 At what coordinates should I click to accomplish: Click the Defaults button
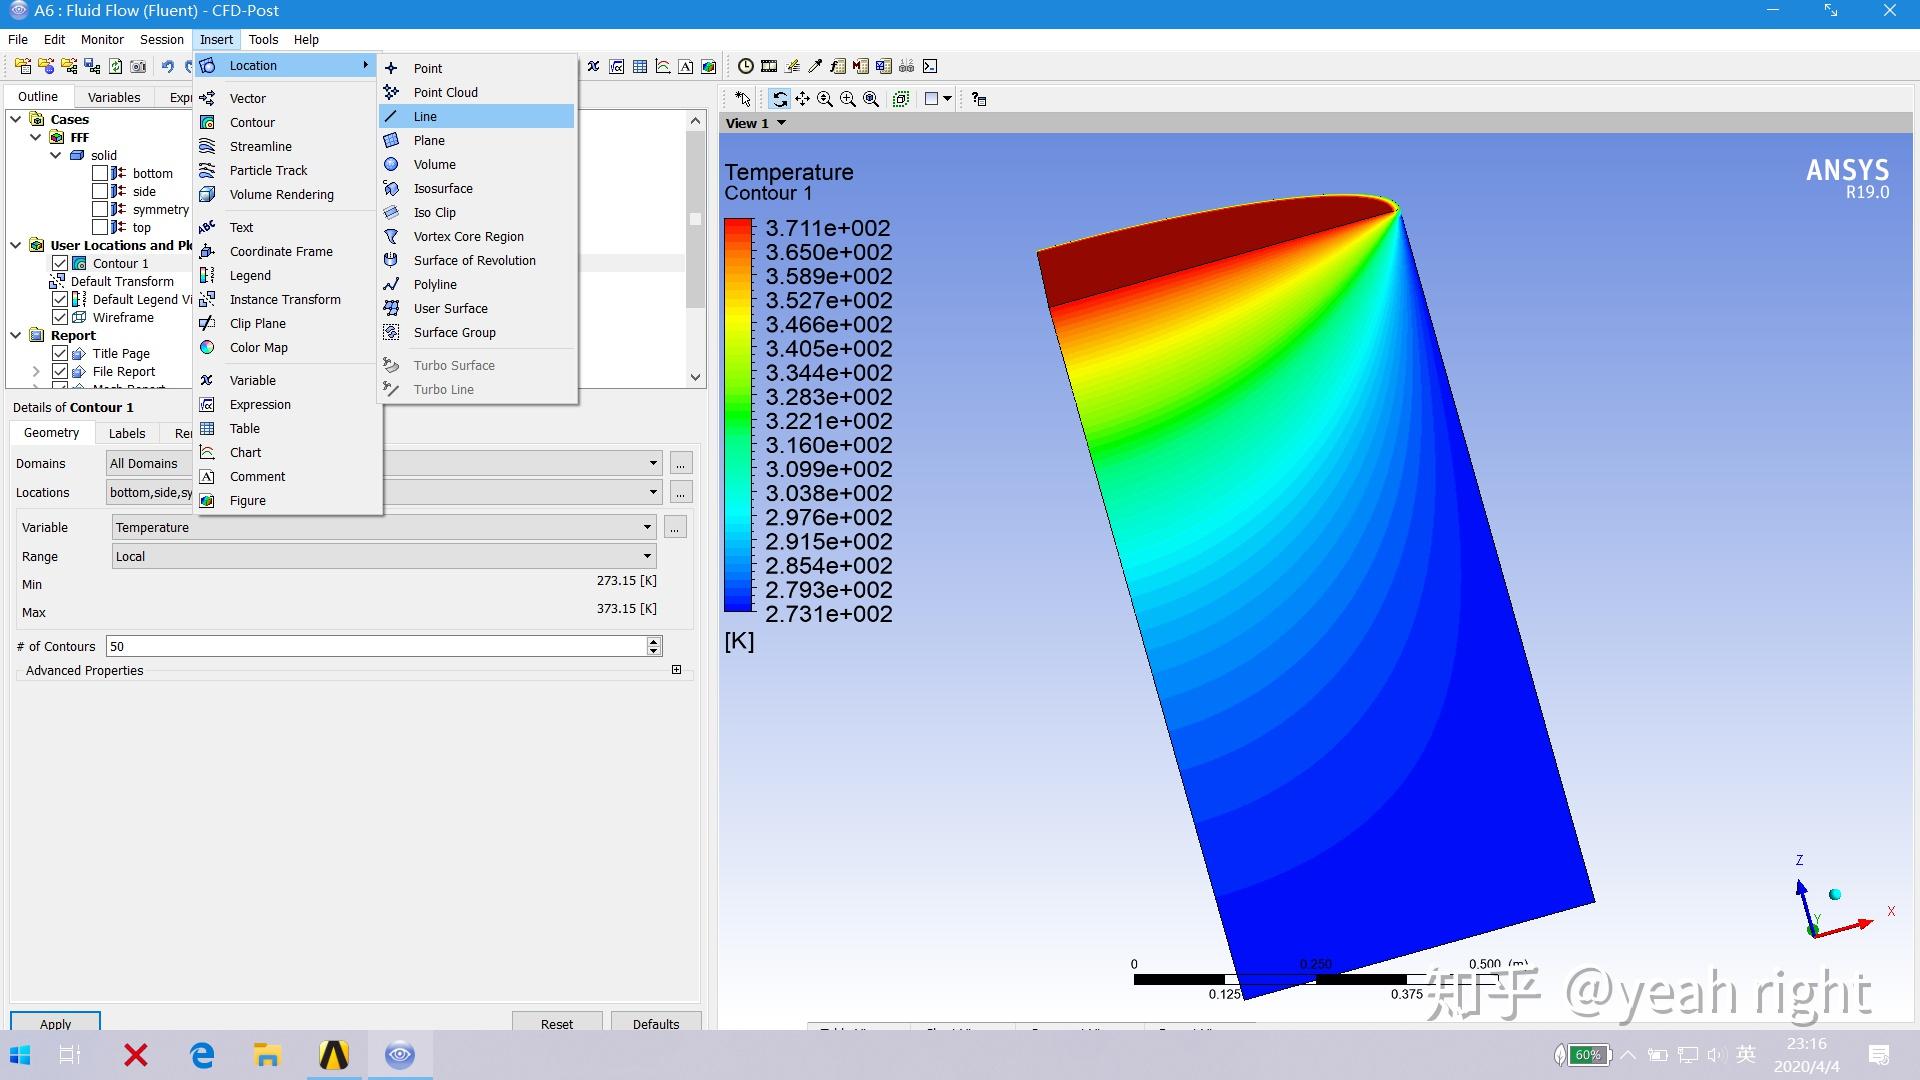[655, 1023]
